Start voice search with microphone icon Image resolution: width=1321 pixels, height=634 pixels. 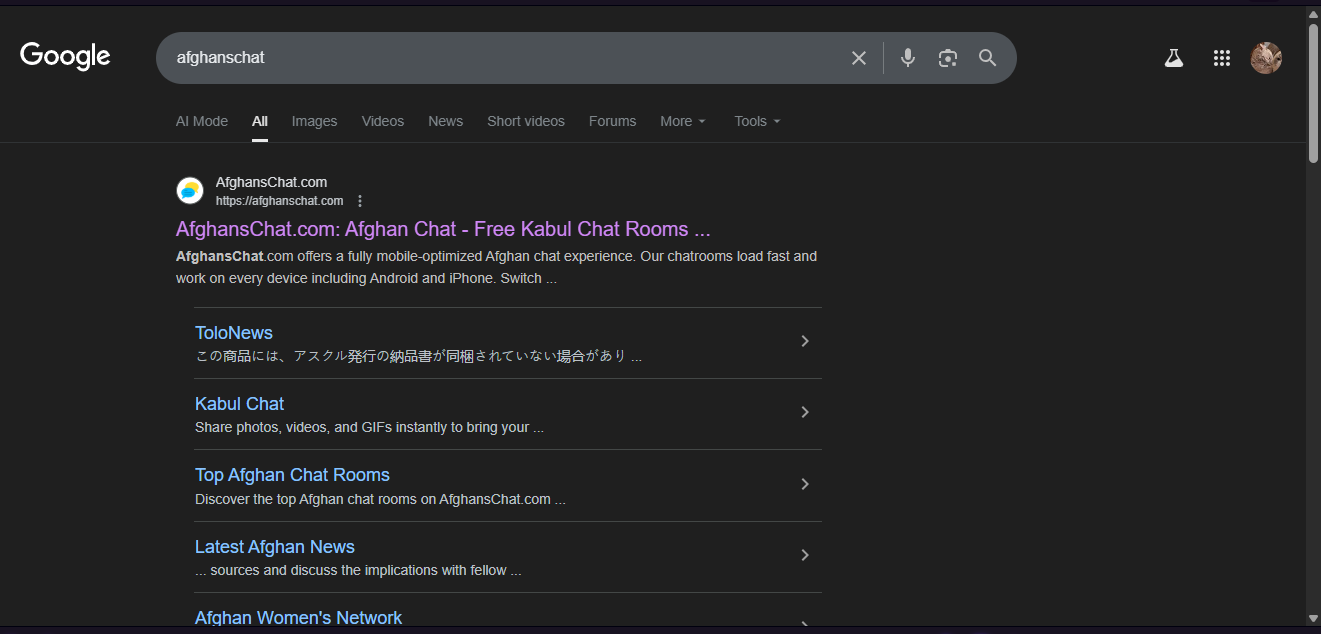(908, 58)
